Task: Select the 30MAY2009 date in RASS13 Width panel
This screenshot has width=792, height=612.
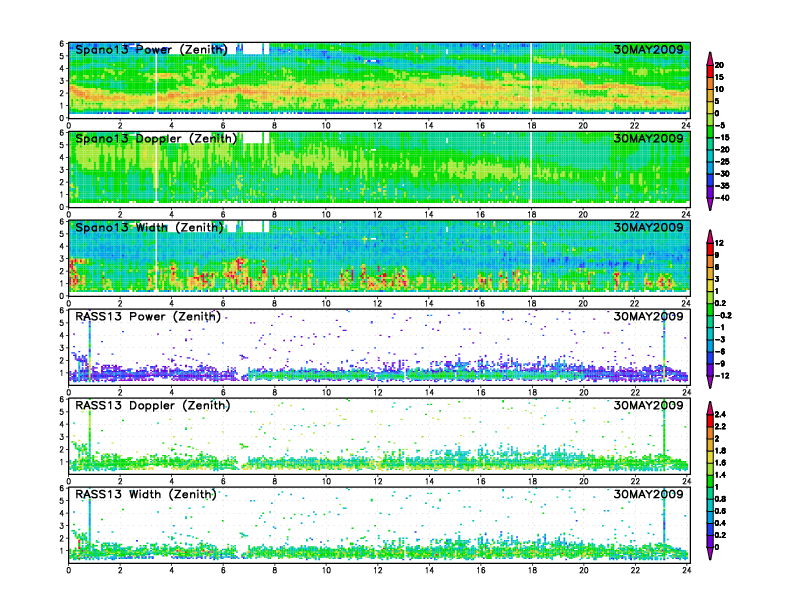Action: tap(649, 494)
